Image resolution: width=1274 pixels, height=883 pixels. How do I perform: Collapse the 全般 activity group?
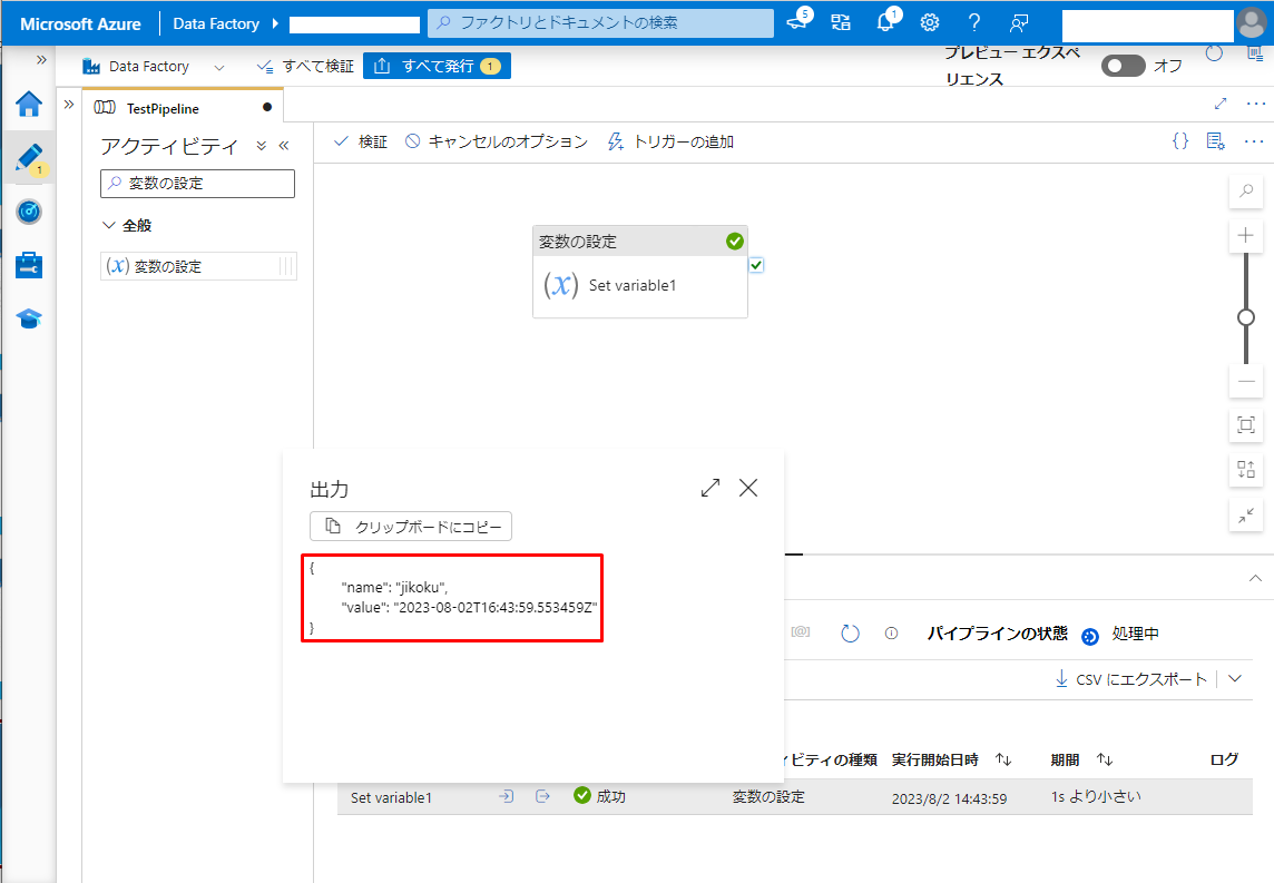pyautogui.click(x=110, y=226)
